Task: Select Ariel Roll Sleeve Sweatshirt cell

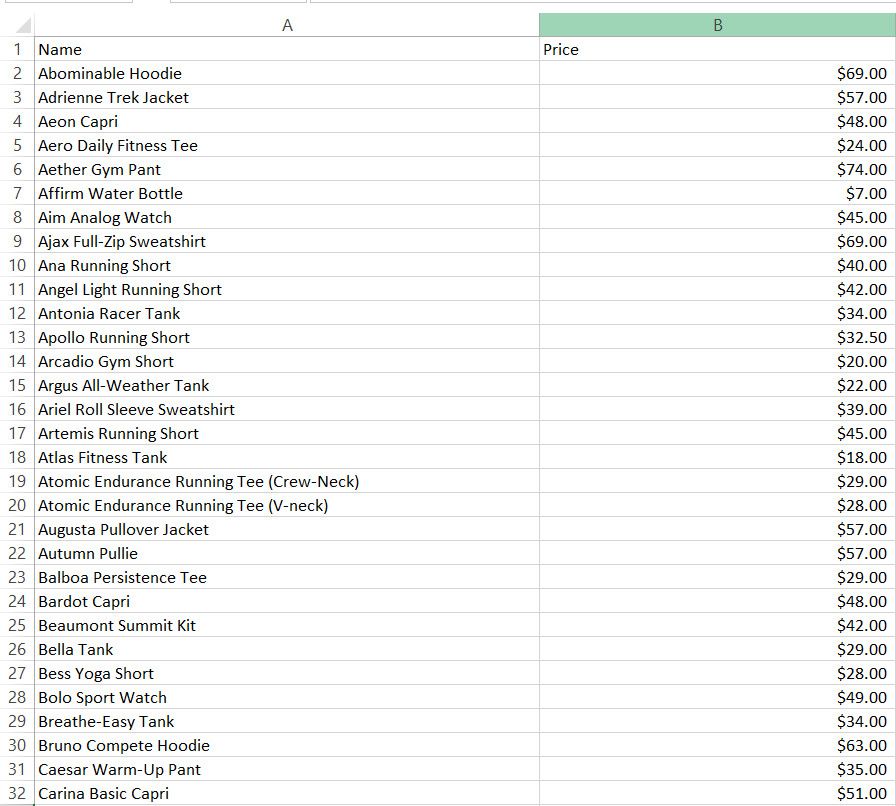Action: pyautogui.click(x=287, y=409)
